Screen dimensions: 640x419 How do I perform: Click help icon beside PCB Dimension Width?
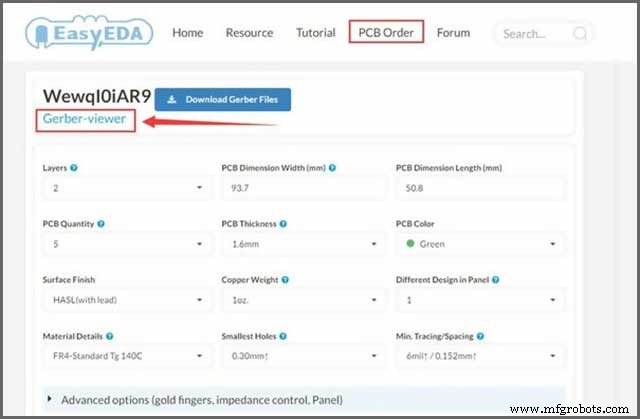click(332, 168)
